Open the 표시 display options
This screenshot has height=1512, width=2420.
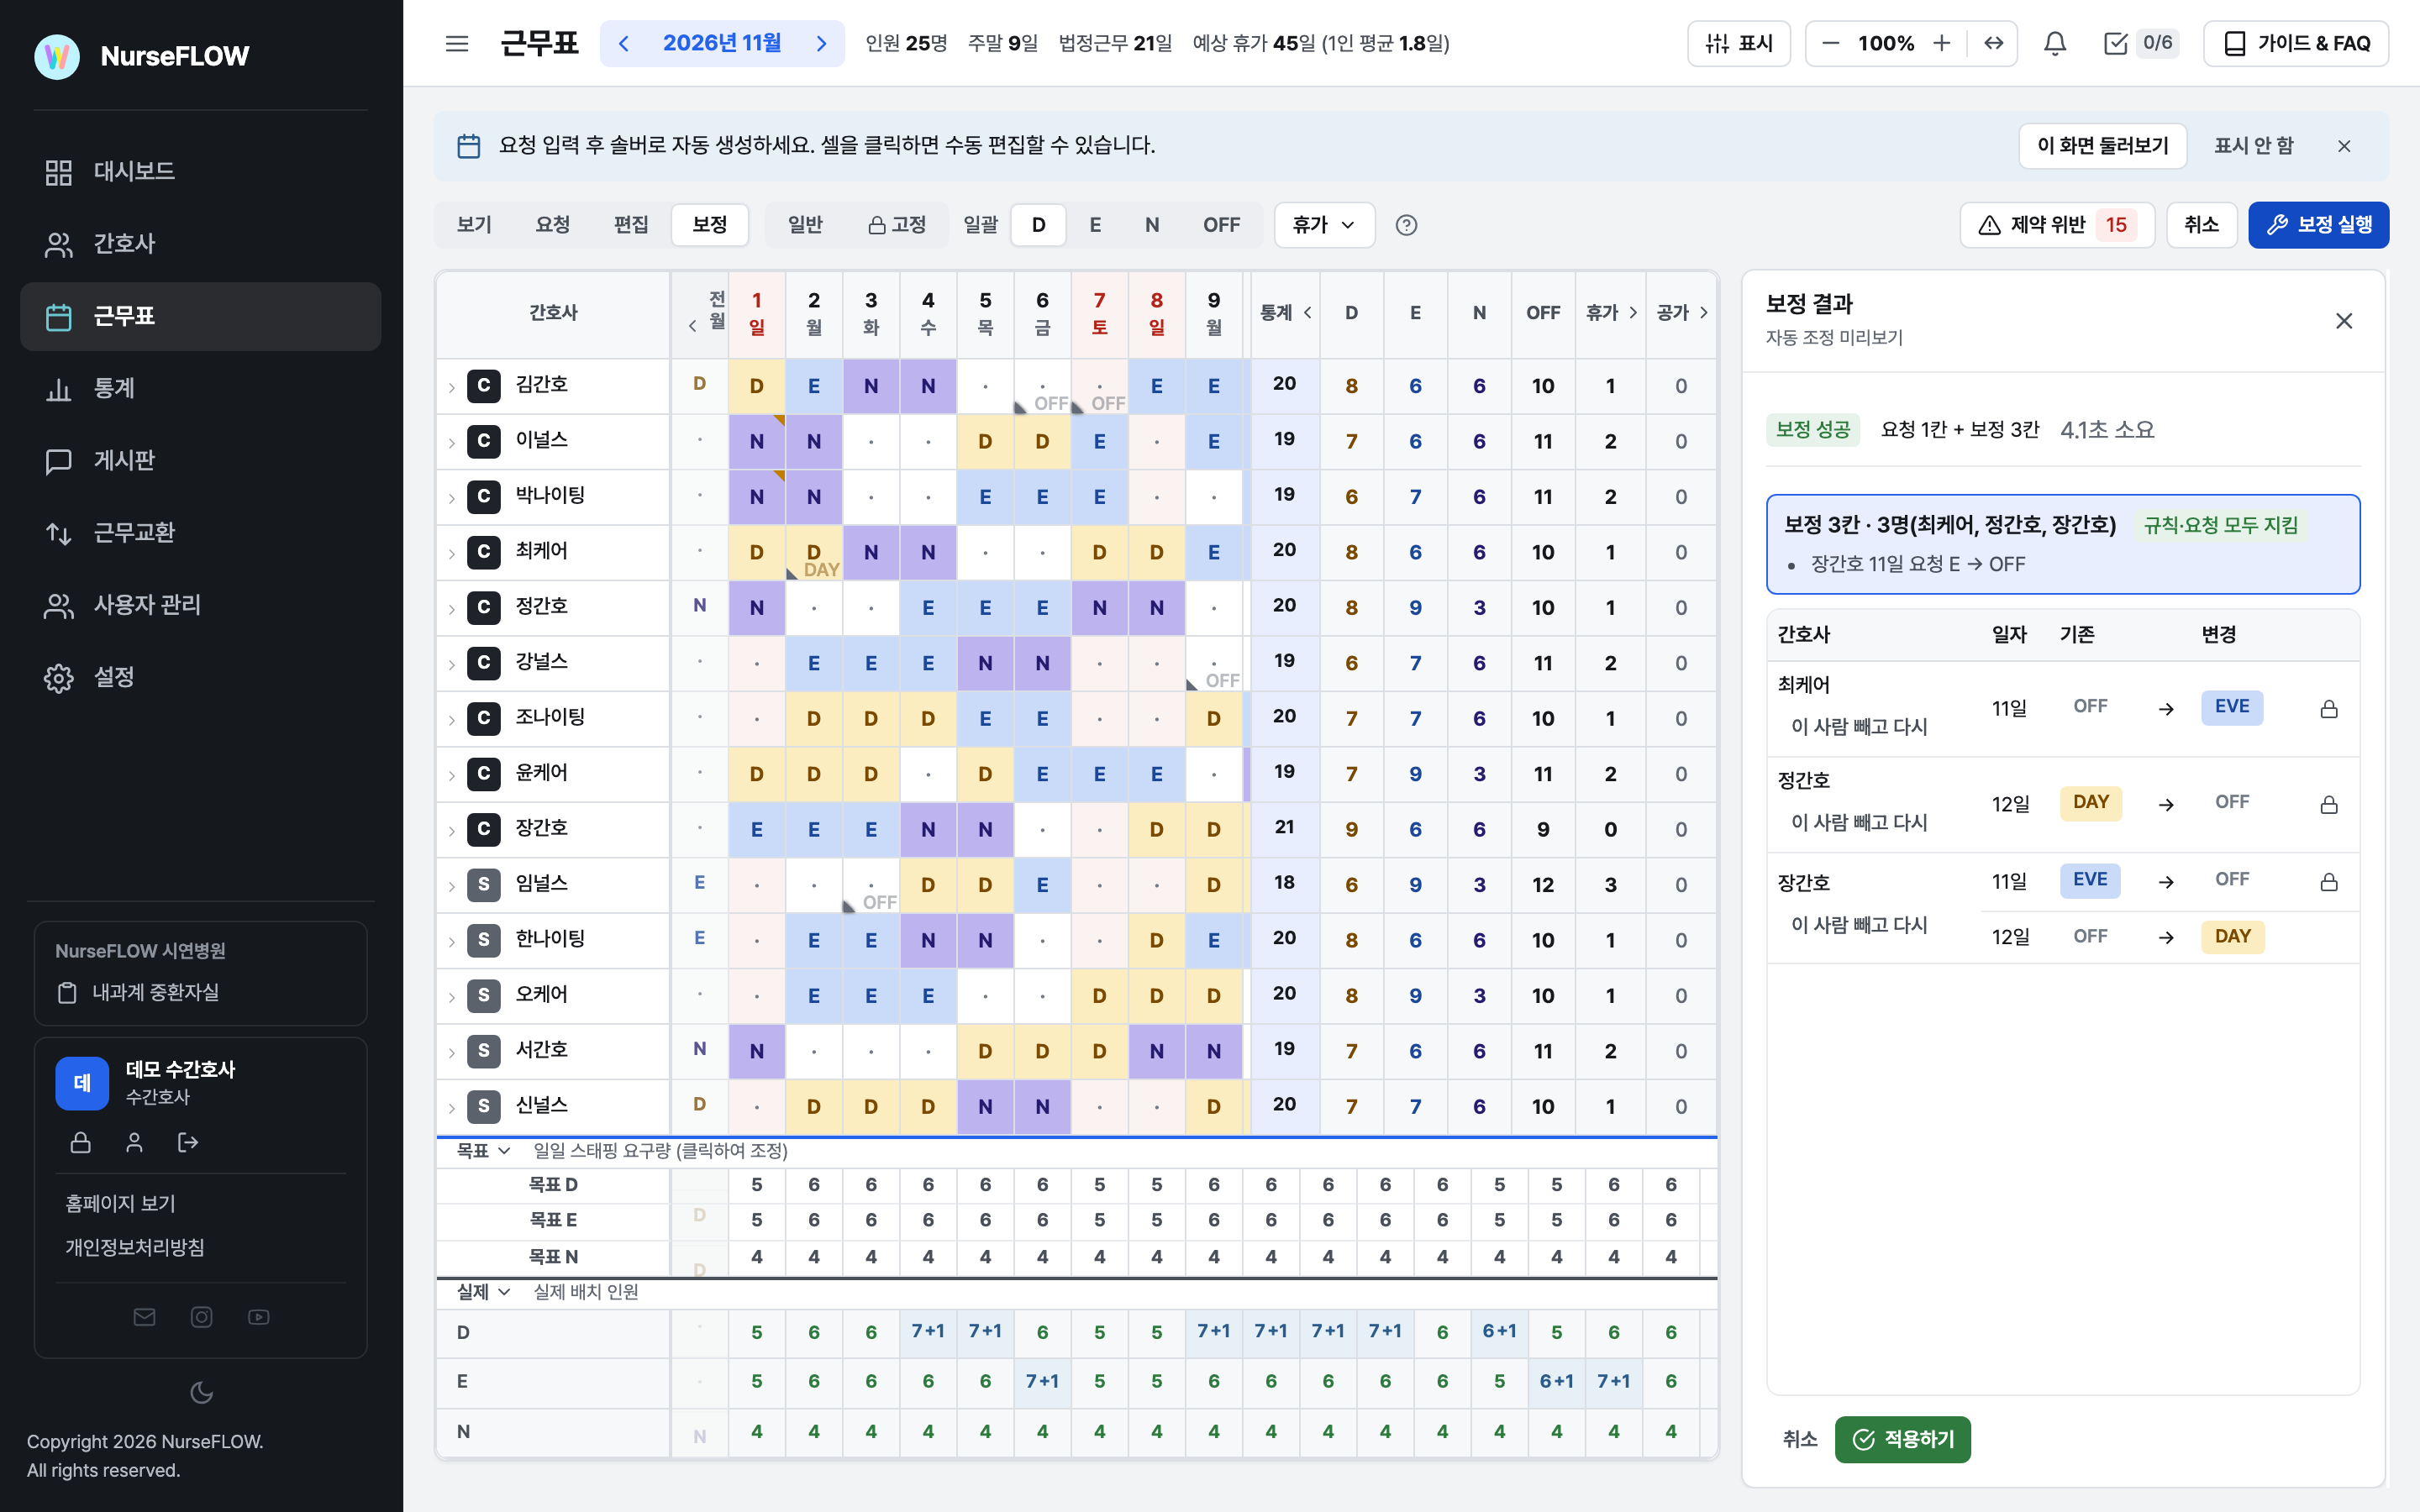point(1739,43)
